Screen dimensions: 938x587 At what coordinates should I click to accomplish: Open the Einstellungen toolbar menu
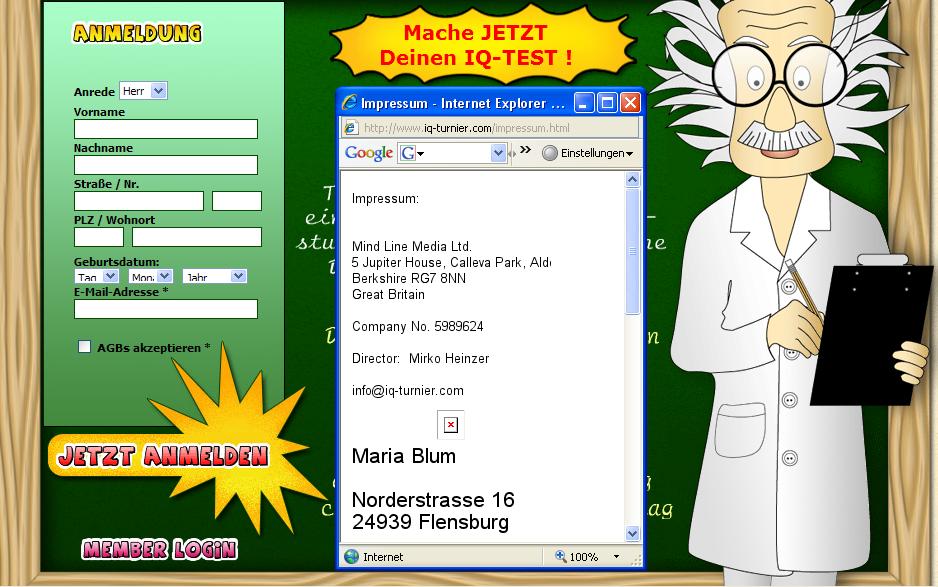point(588,153)
